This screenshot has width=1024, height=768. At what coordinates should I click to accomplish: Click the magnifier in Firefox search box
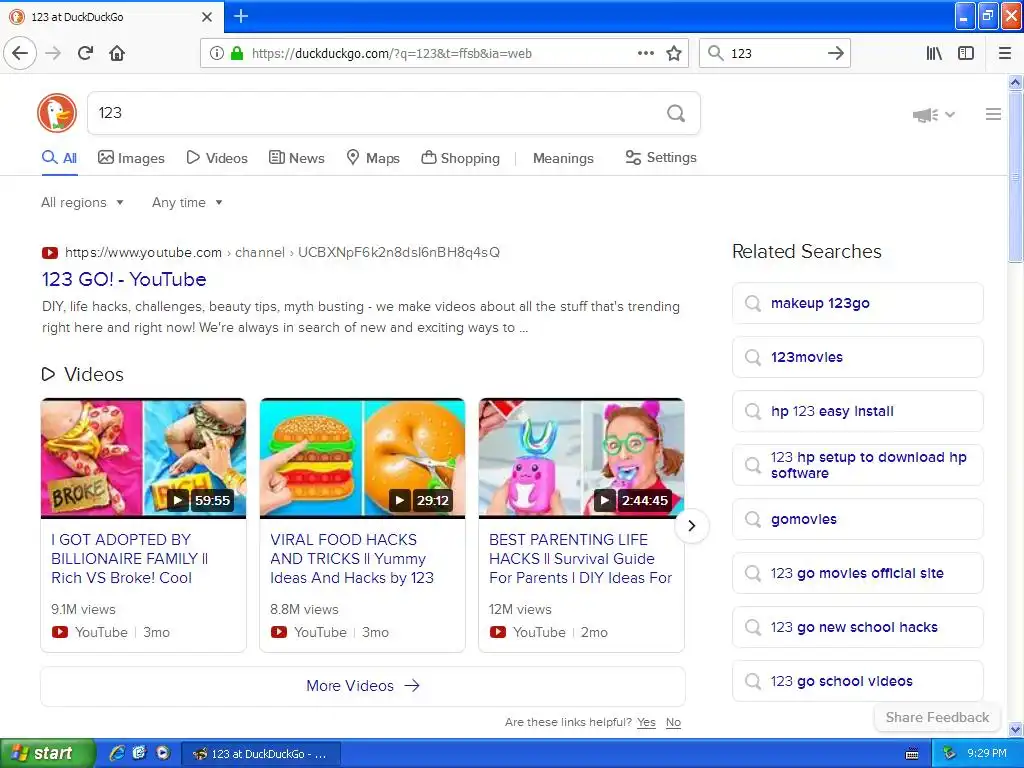tap(716, 53)
